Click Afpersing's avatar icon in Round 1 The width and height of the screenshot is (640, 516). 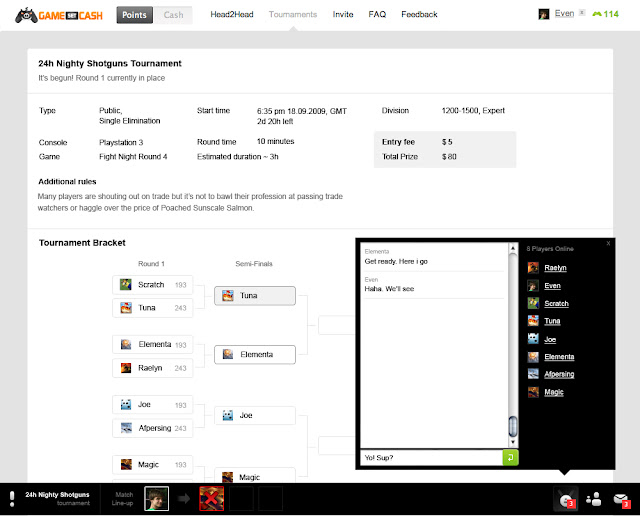coord(126,428)
